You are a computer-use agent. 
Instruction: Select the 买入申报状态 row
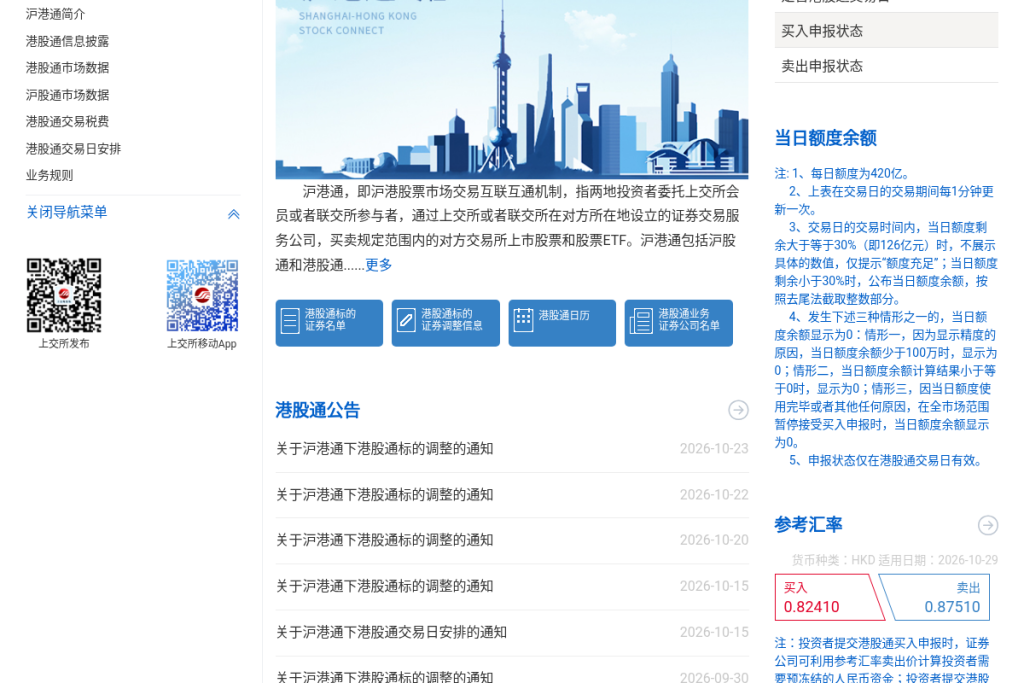point(886,31)
